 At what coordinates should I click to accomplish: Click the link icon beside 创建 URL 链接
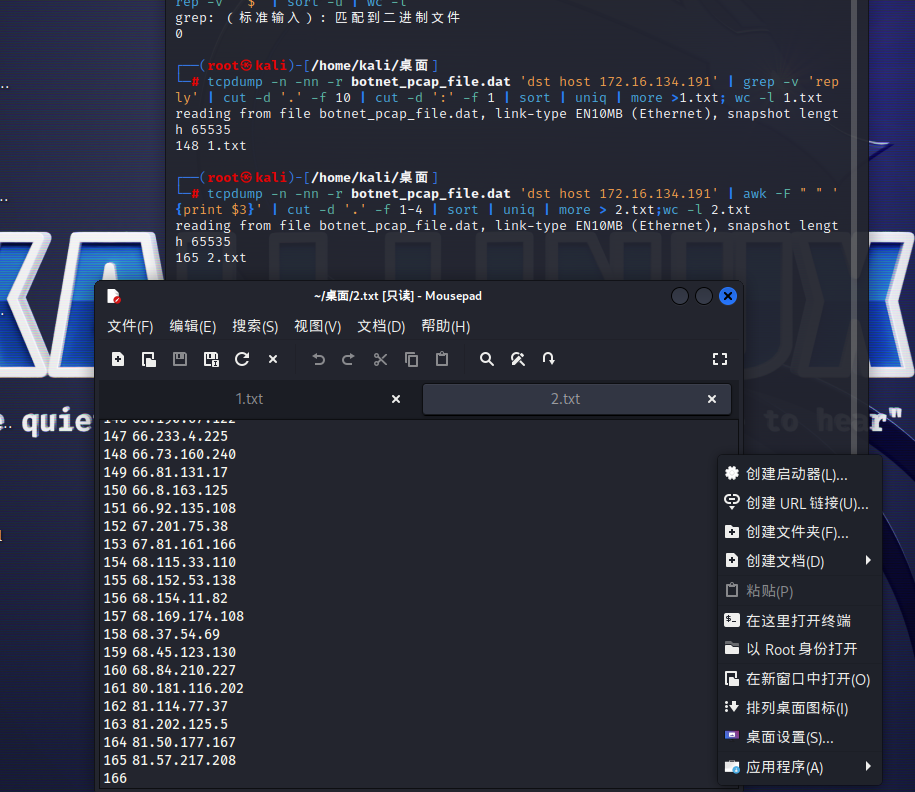[x=732, y=502]
